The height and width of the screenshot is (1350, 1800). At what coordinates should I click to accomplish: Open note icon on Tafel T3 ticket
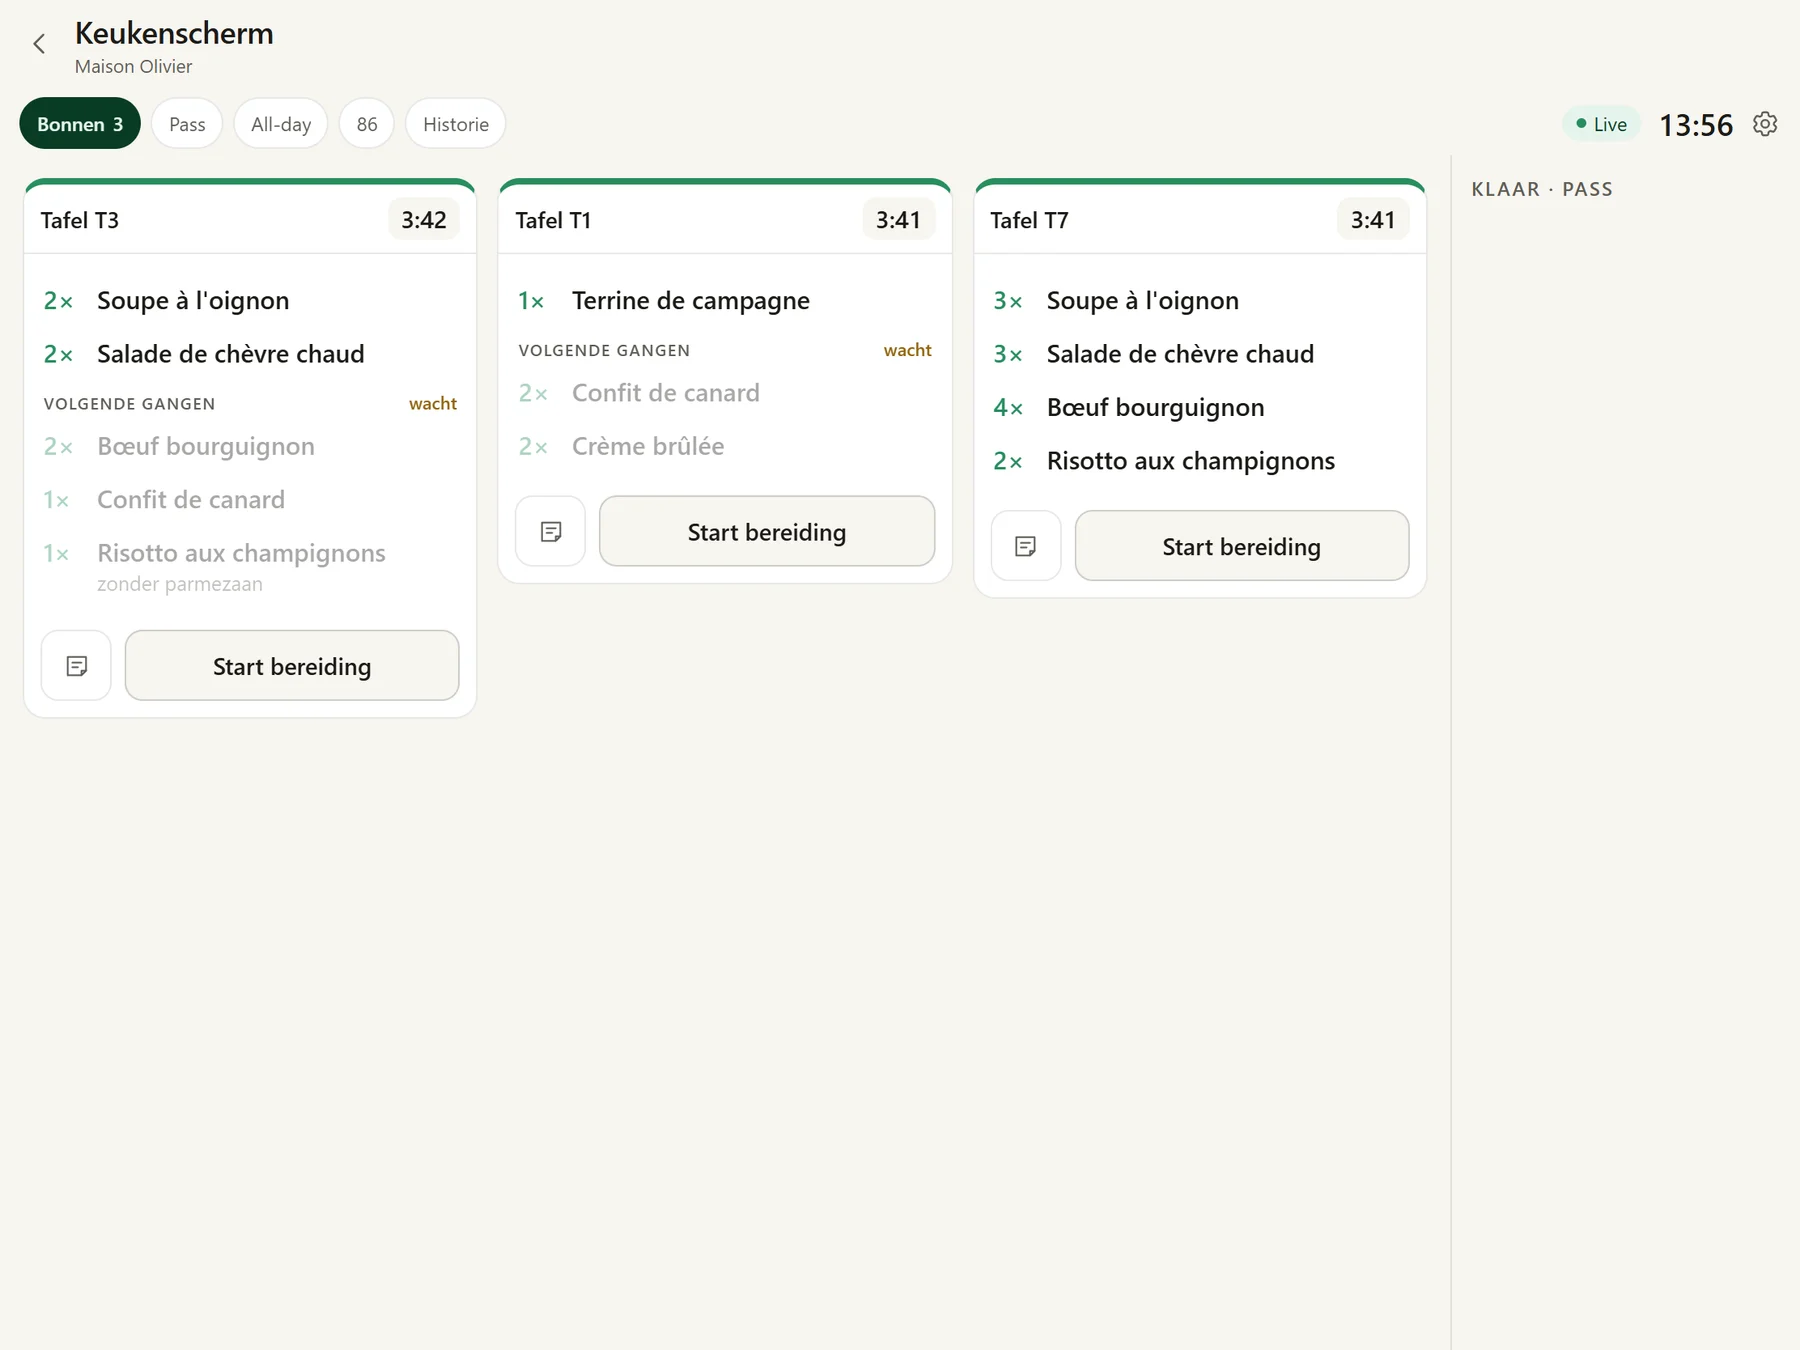[76, 666]
